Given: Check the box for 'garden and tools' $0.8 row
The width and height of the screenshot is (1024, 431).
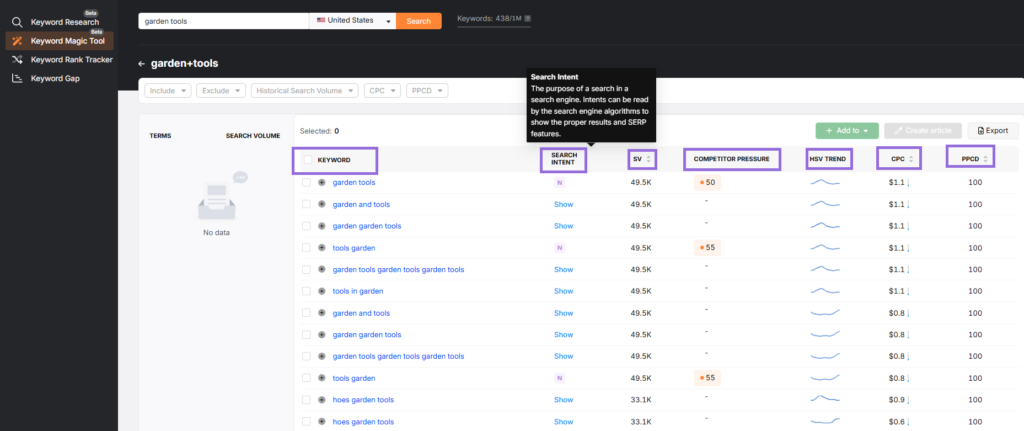Looking at the screenshot, I should pos(306,313).
